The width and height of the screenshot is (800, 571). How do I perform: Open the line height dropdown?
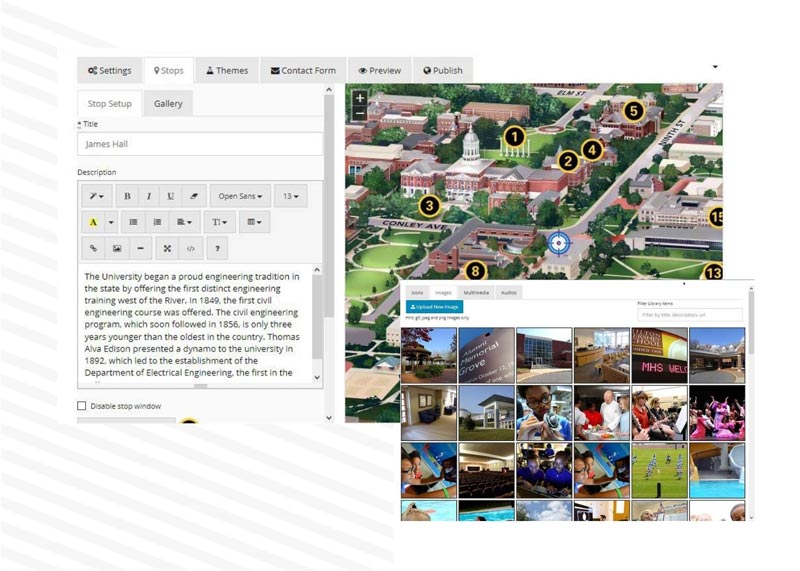pos(219,222)
